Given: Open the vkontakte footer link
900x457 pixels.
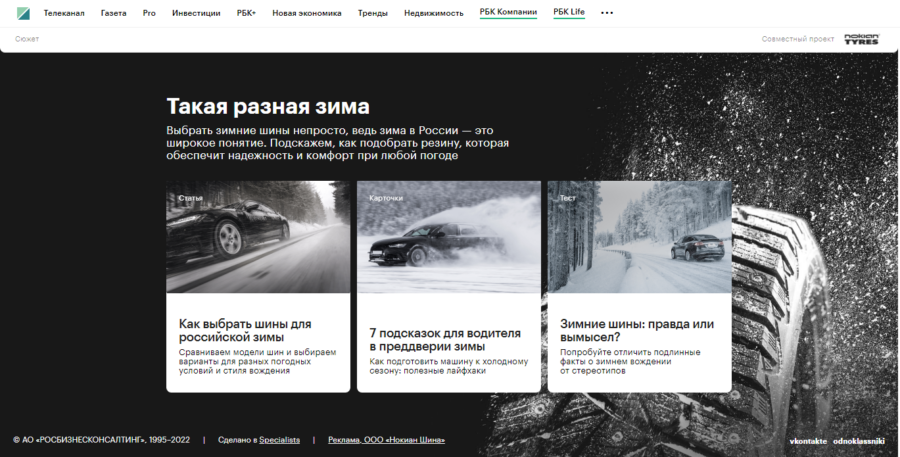Looking at the screenshot, I should (808, 441).
